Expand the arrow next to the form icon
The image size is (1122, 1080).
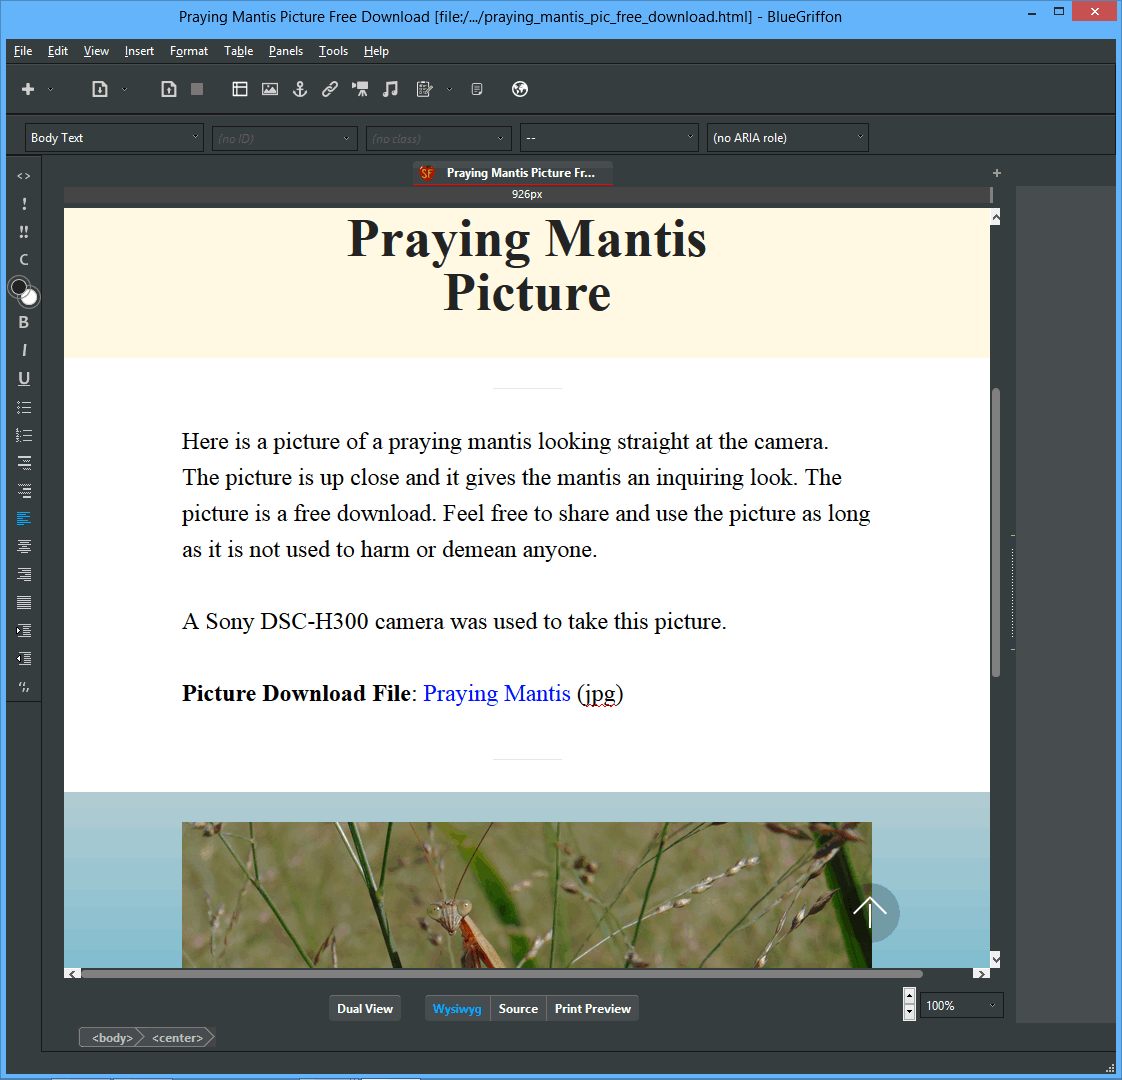pos(449,89)
